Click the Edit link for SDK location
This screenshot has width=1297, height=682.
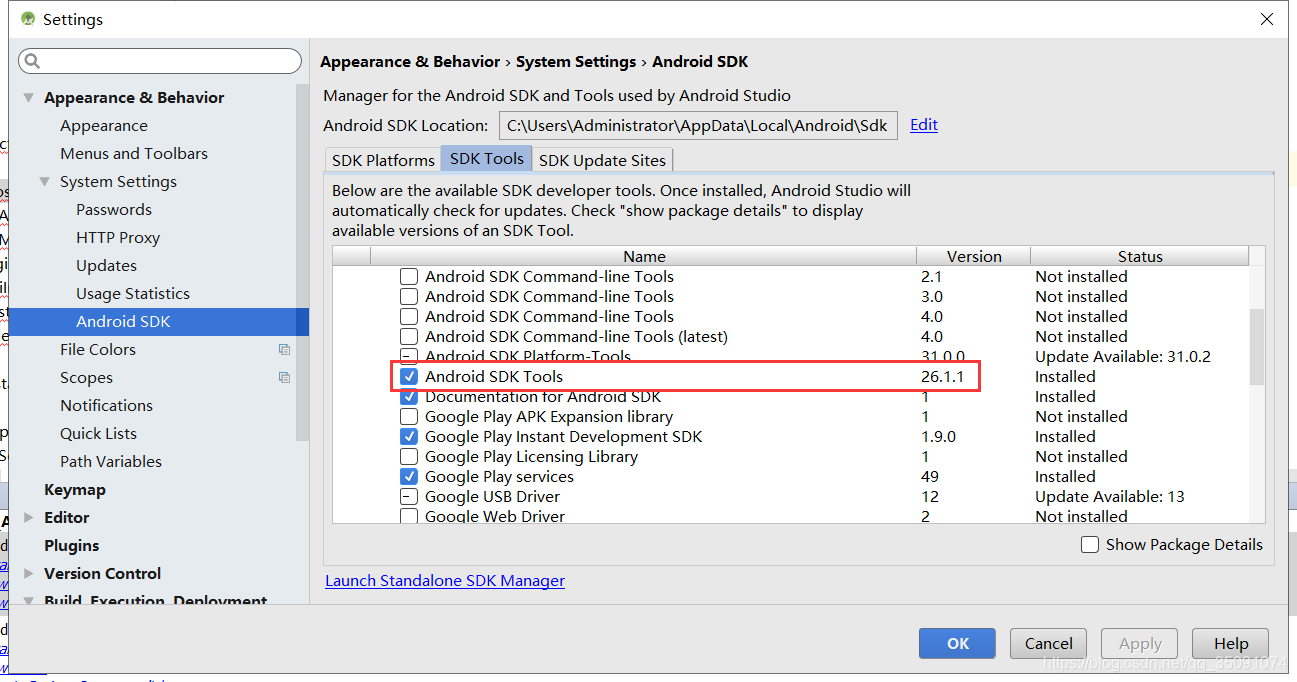[924, 124]
